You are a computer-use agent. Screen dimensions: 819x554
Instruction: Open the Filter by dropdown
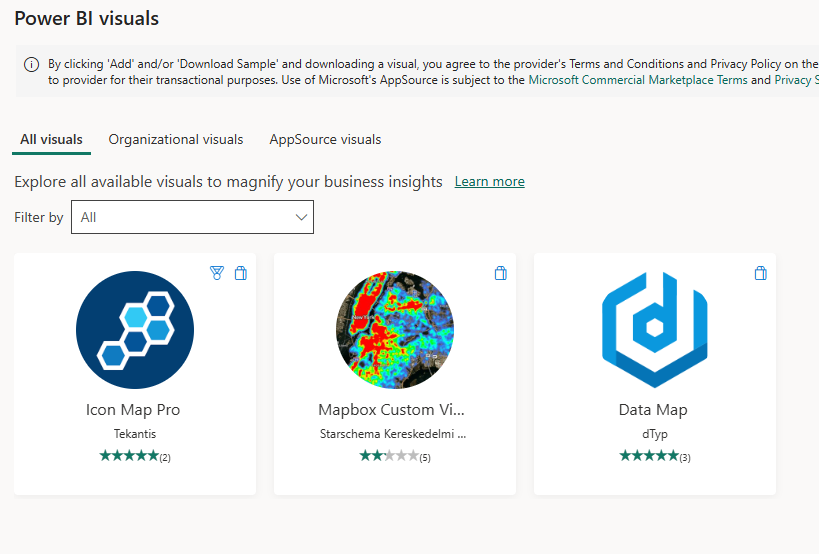[x=192, y=217]
